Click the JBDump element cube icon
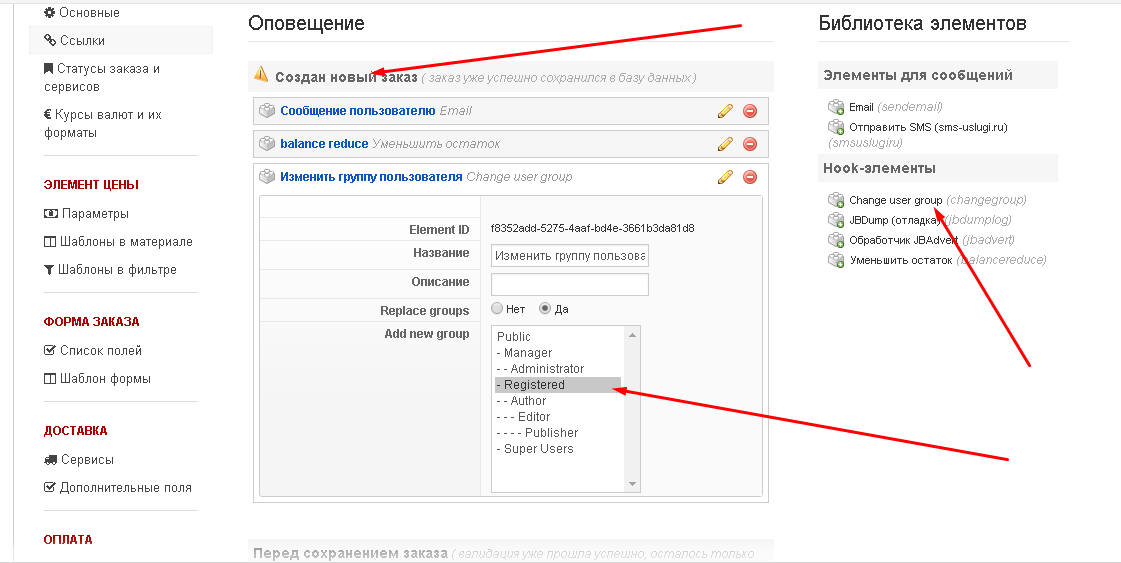This screenshot has width=1121, height=563. click(836, 220)
